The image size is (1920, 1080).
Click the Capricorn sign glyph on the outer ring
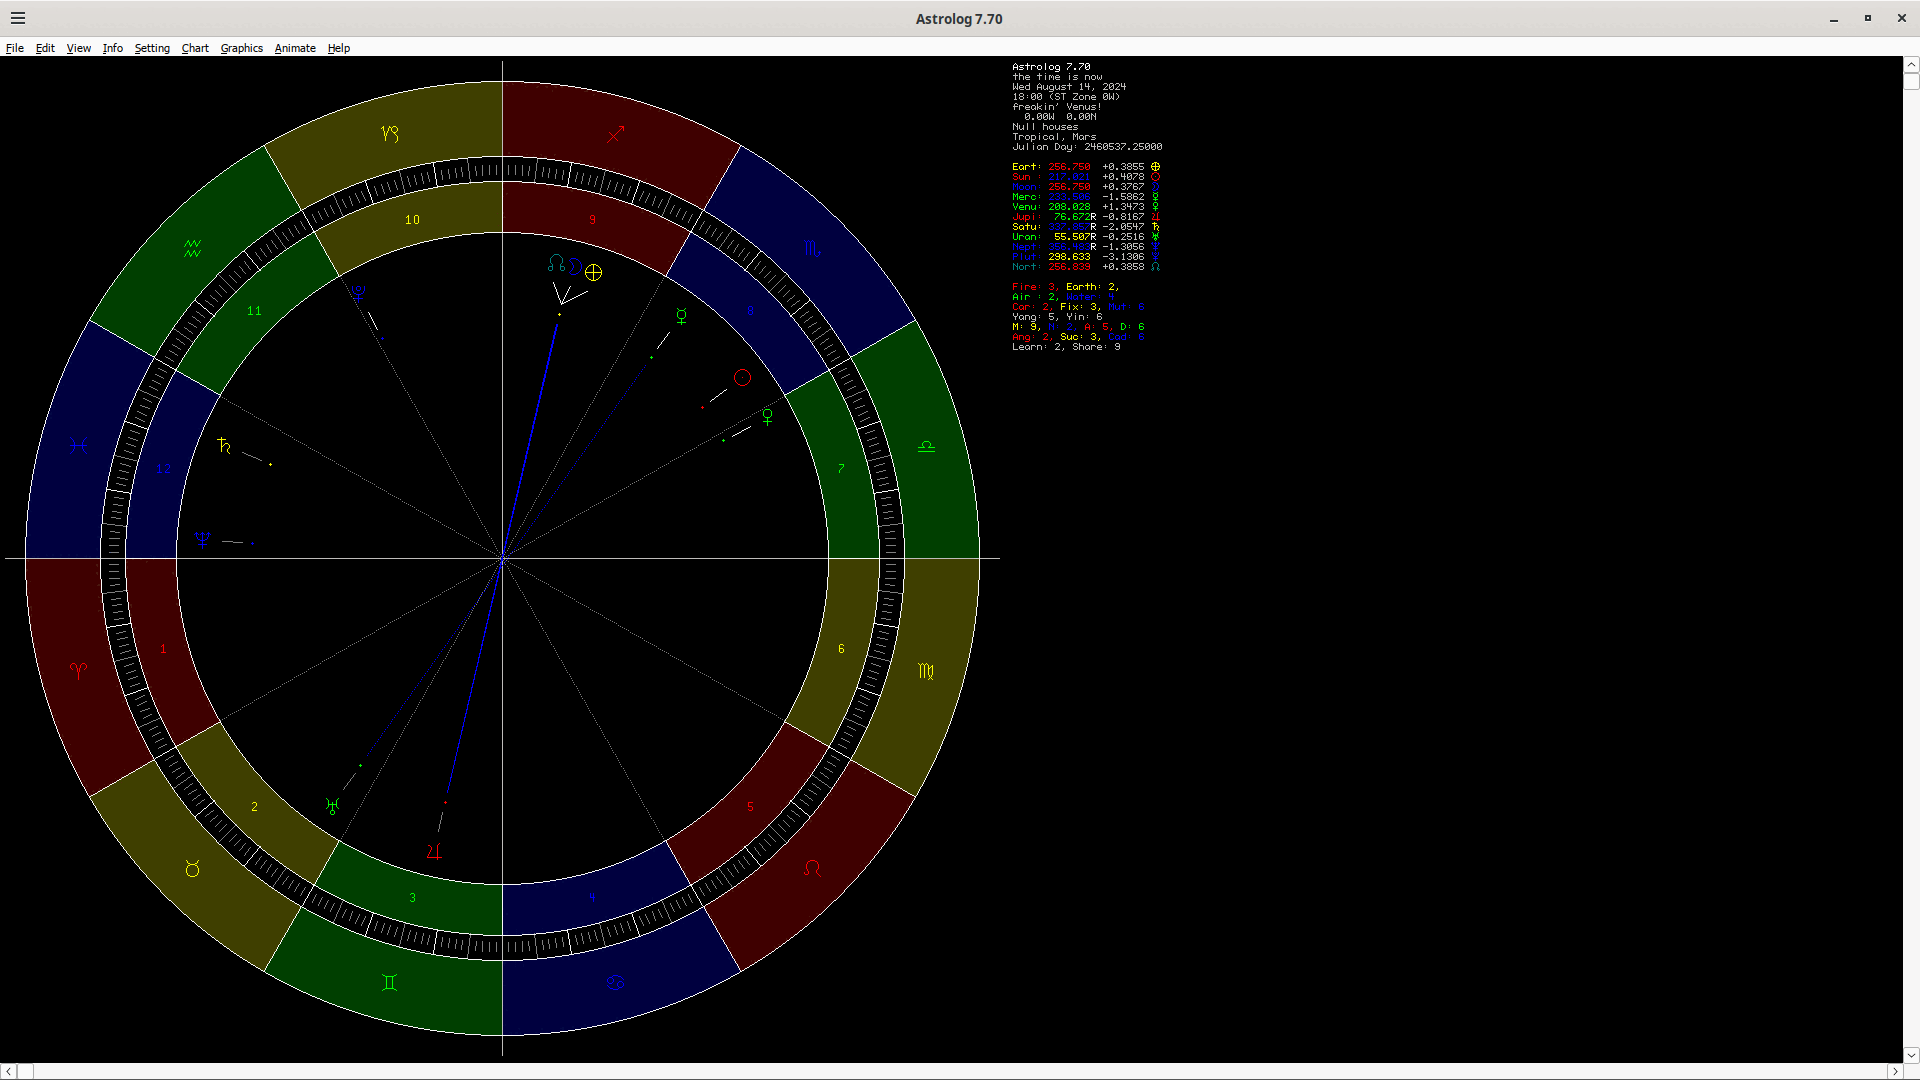(390, 133)
